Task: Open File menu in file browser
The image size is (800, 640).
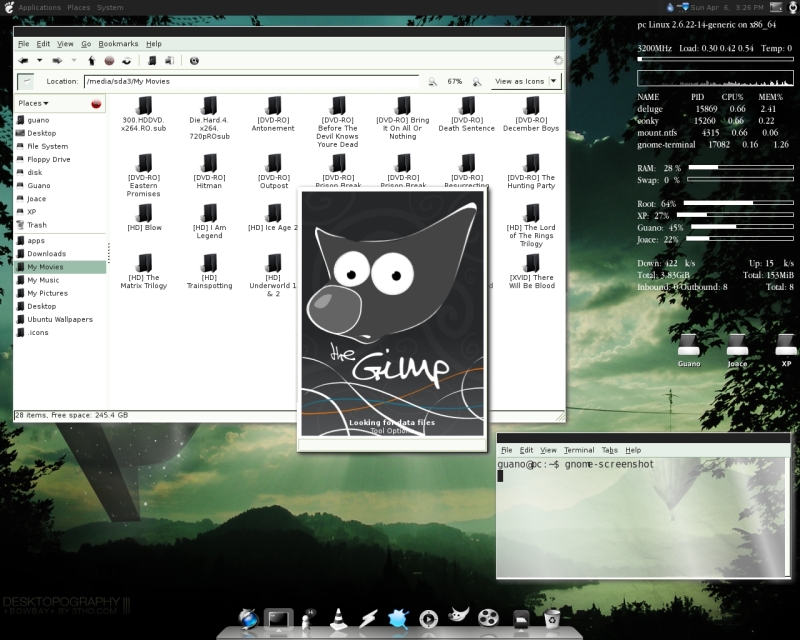Action: (x=23, y=44)
